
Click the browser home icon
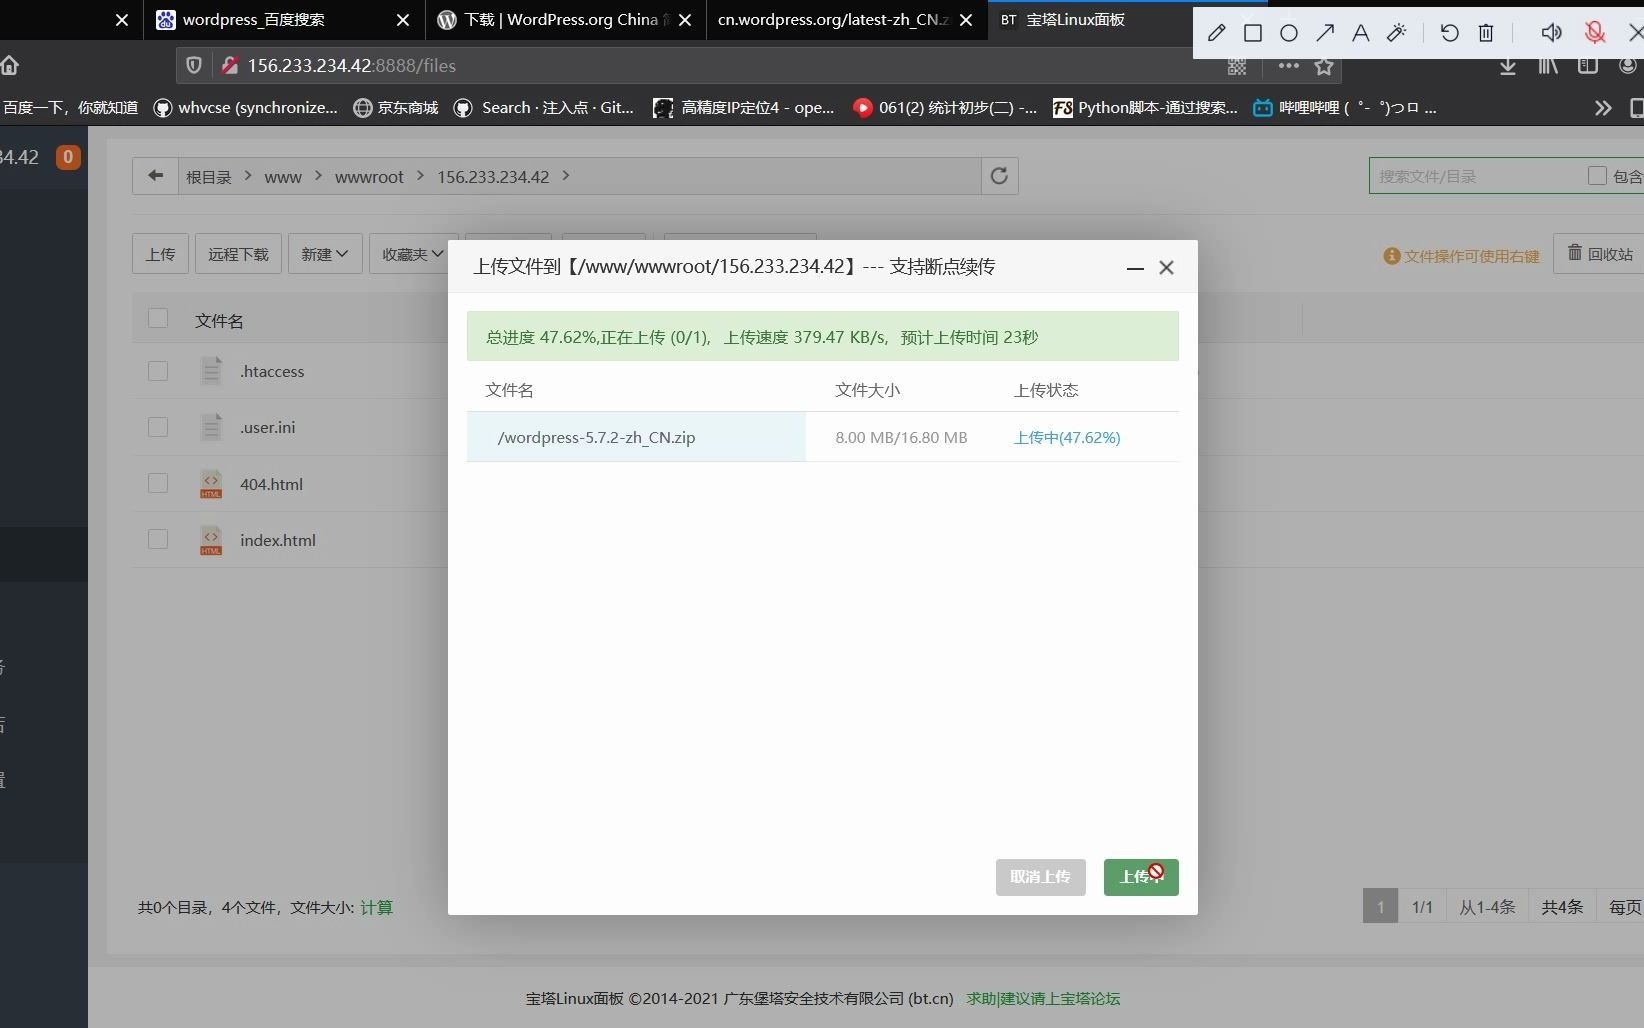pyautogui.click(x=10, y=65)
